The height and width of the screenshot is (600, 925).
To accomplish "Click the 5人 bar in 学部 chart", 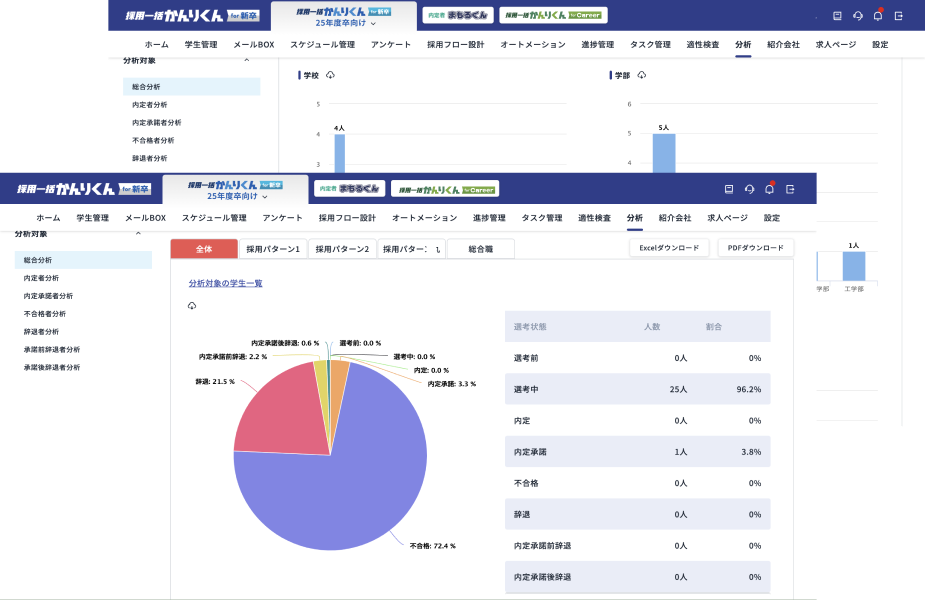I will coord(664,153).
